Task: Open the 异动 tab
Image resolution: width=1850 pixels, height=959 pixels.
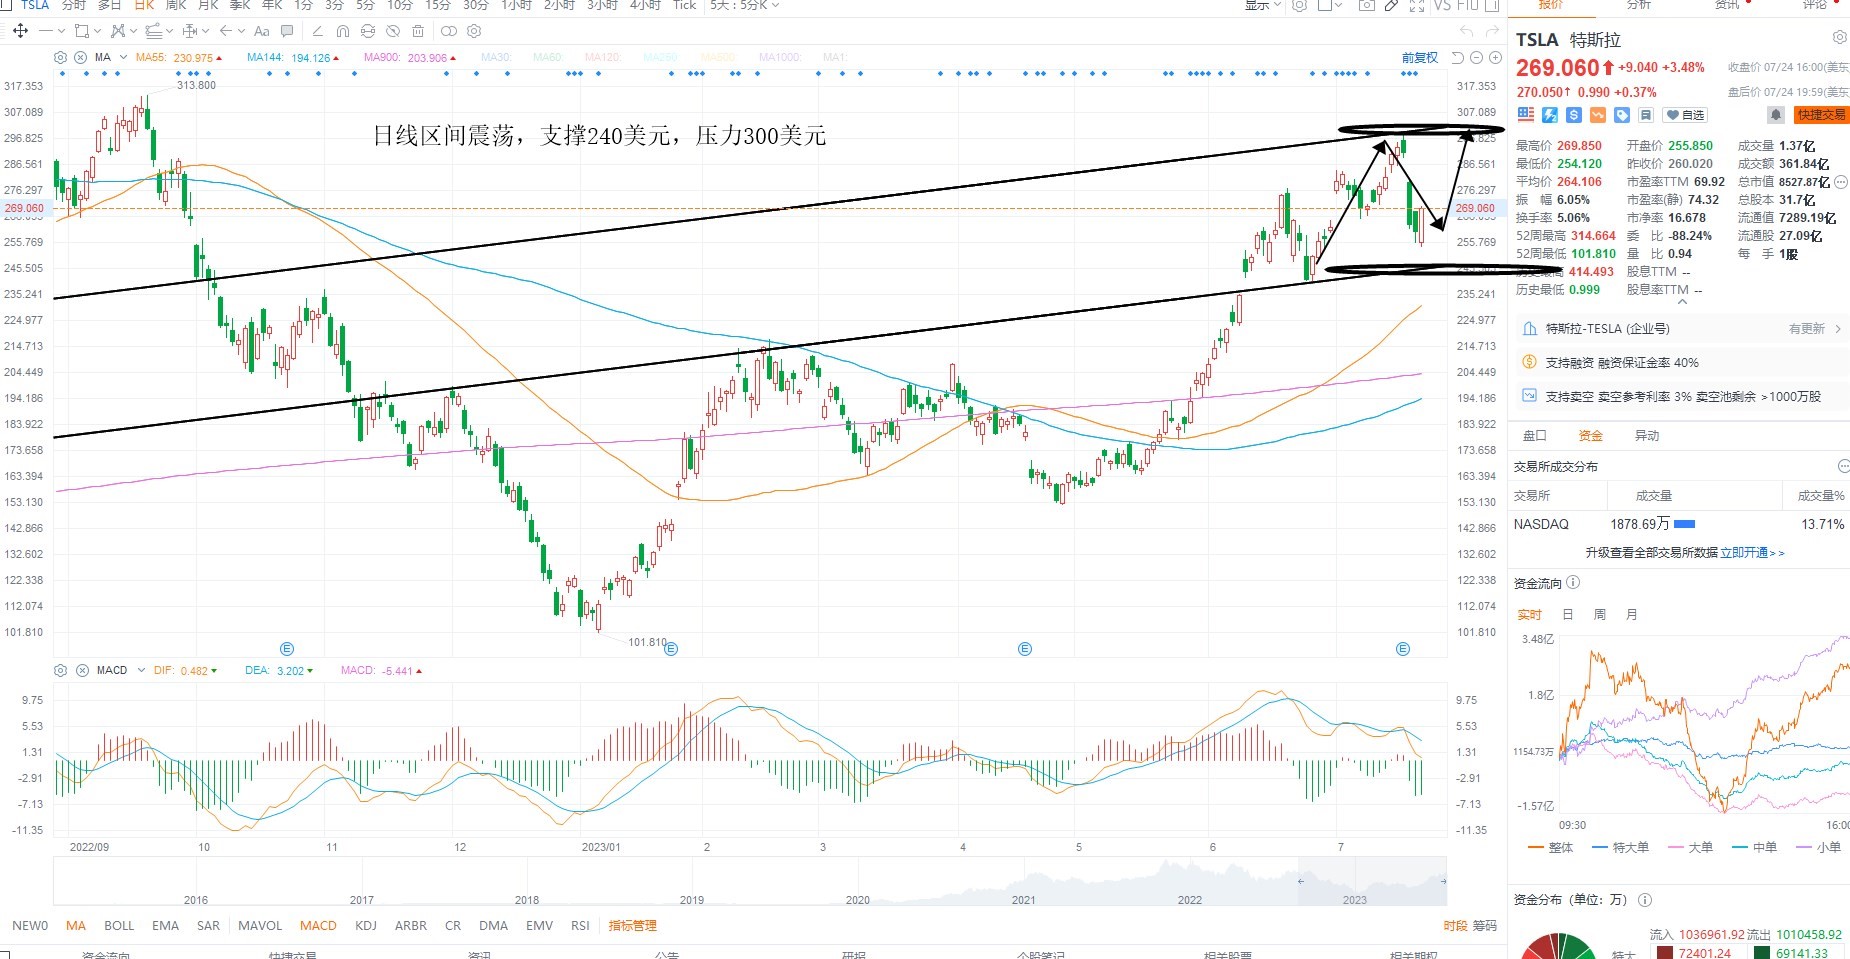Action: (1646, 435)
